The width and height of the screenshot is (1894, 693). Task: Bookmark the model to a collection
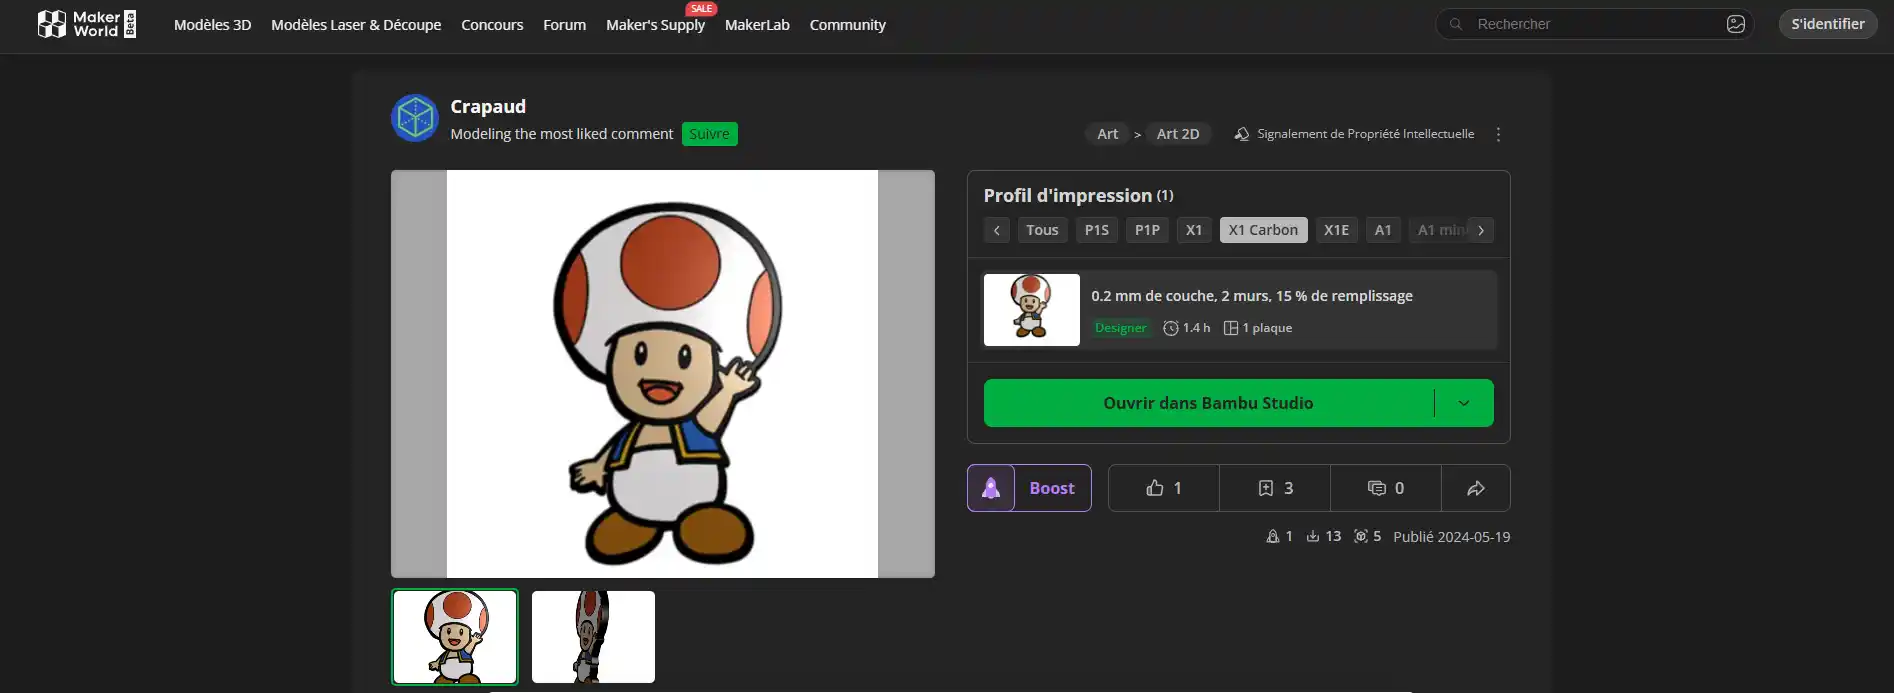1275,488
